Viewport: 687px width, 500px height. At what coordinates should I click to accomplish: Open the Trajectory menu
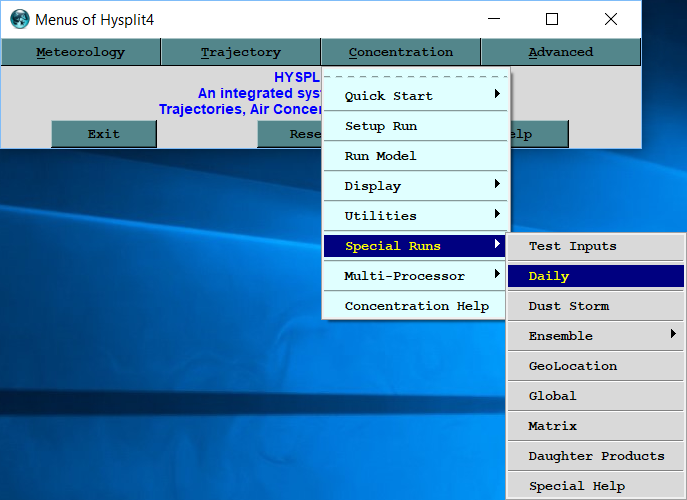pos(241,52)
